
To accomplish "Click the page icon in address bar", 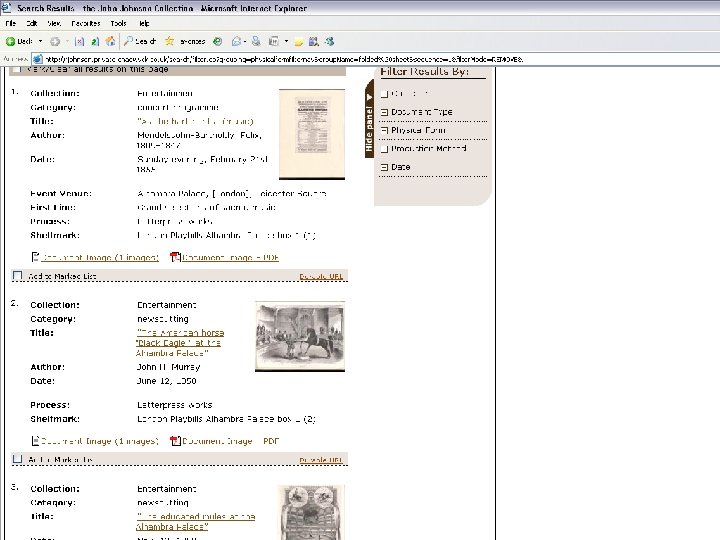I will click(x=38, y=59).
